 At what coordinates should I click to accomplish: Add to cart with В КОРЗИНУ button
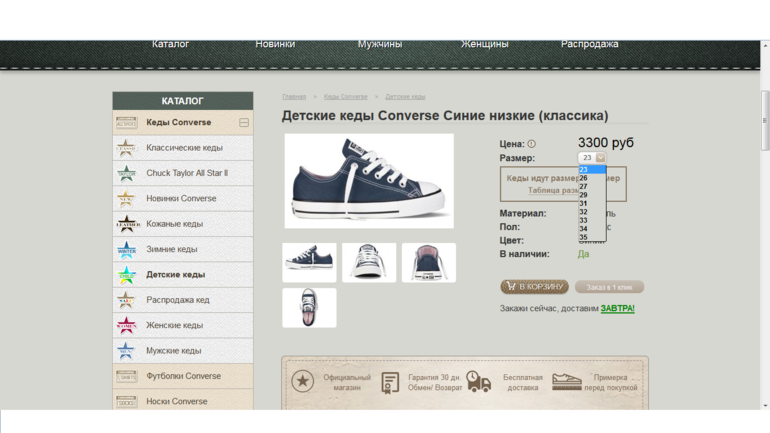point(534,287)
